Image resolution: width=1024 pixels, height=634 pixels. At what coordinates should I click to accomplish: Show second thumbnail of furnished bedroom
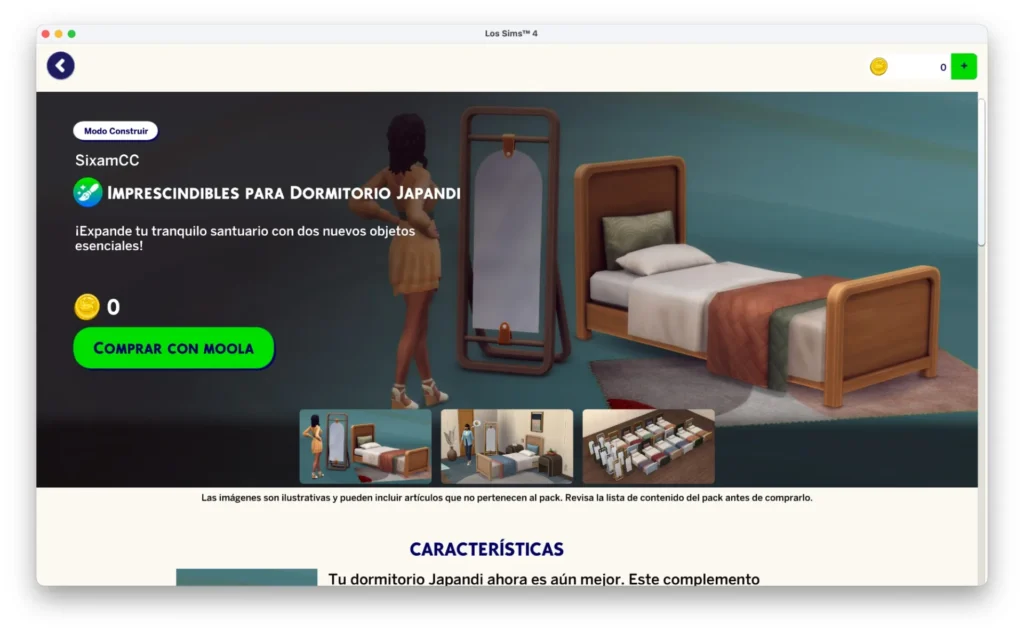click(x=507, y=447)
